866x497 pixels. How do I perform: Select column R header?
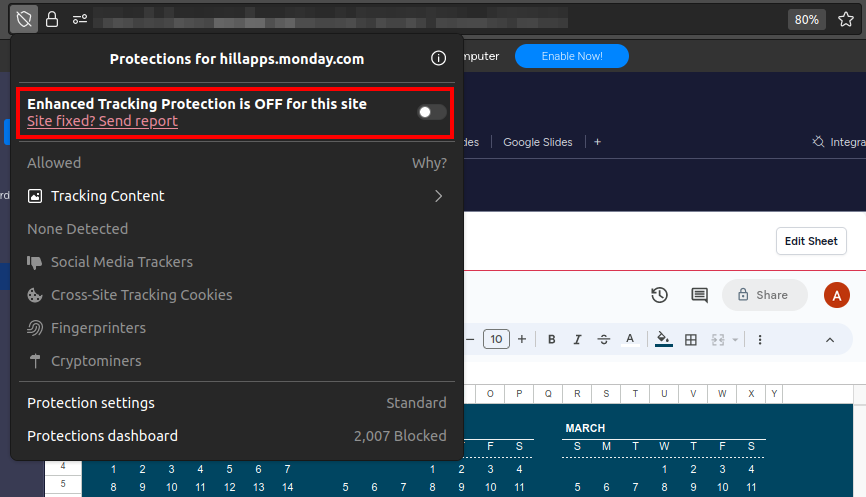coord(577,394)
